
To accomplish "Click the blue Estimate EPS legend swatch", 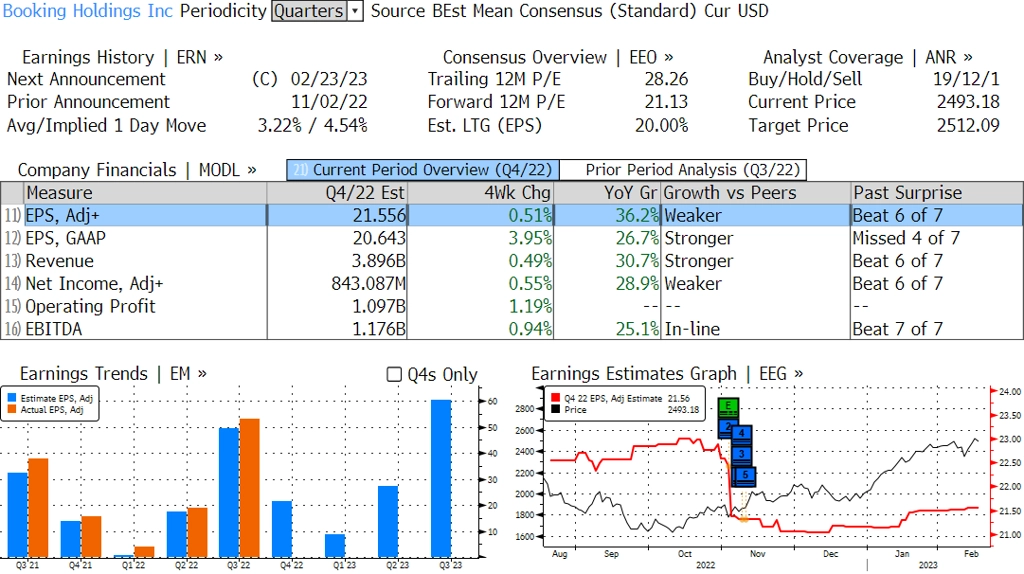I will pyautogui.click(x=12, y=398).
